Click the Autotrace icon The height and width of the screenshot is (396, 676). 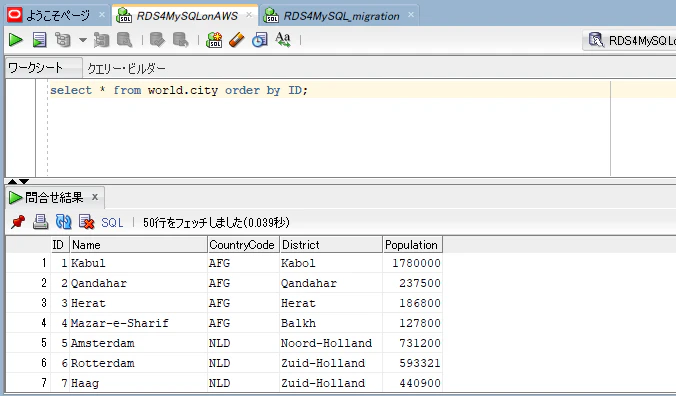tap(102, 40)
